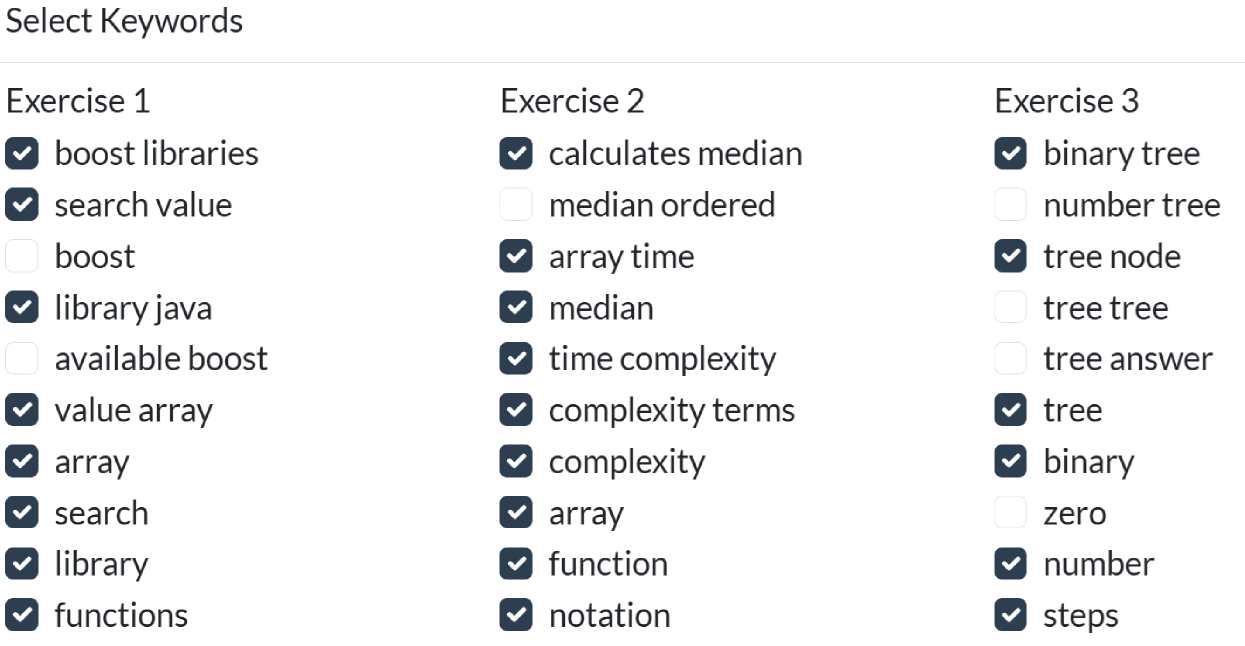Deselect the 'library java' keyword
The image size is (1245, 646).
click(x=22, y=308)
